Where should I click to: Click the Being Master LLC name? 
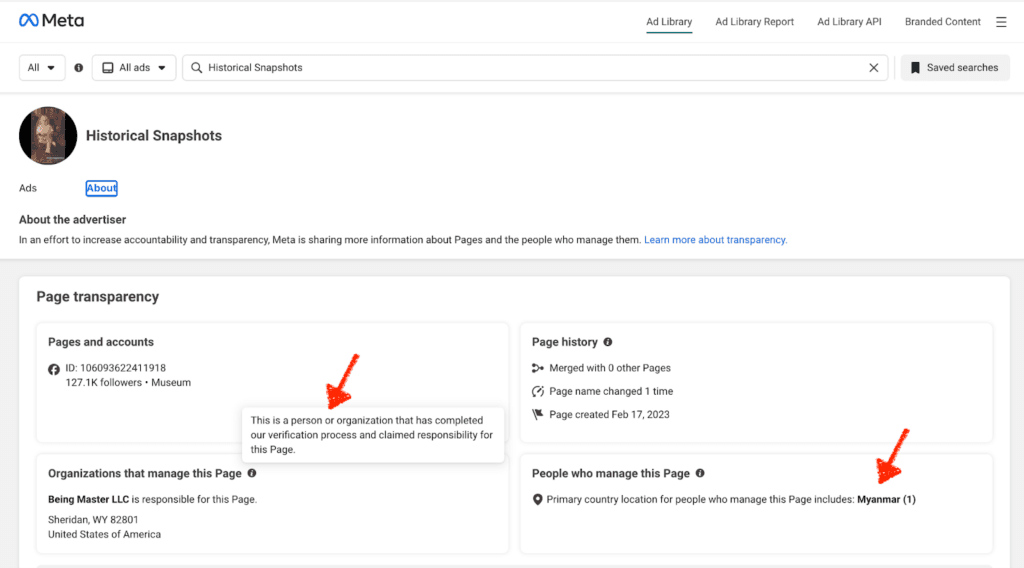click(x=88, y=499)
